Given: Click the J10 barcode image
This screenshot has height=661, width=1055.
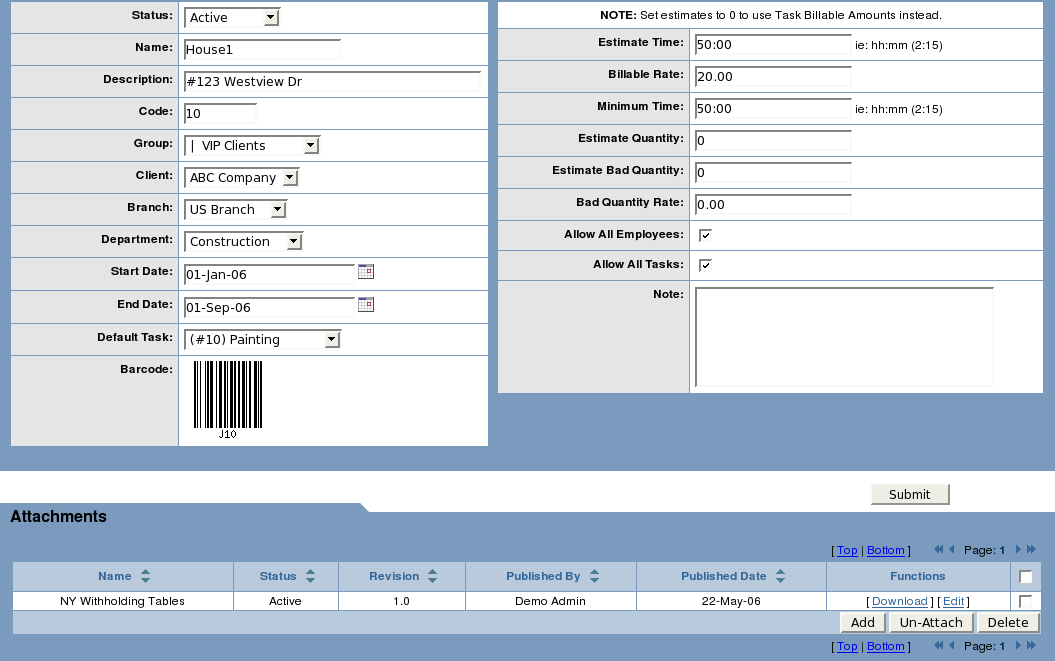Looking at the screenshot, I should click(x=228, y=399).
